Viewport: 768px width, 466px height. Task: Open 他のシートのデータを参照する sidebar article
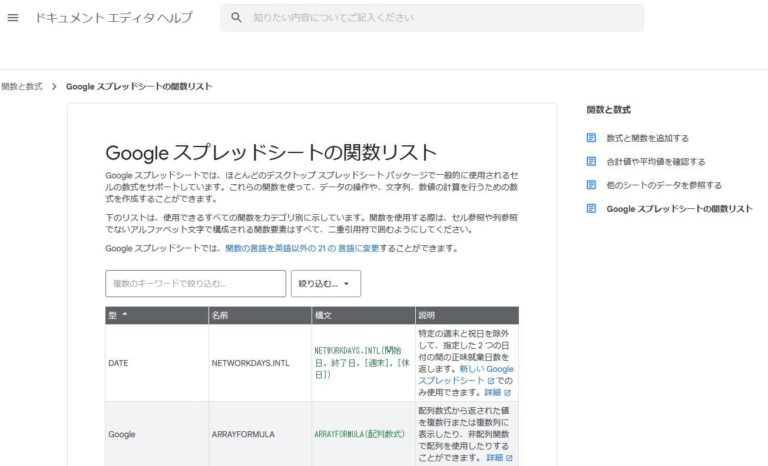click(663, 185)
